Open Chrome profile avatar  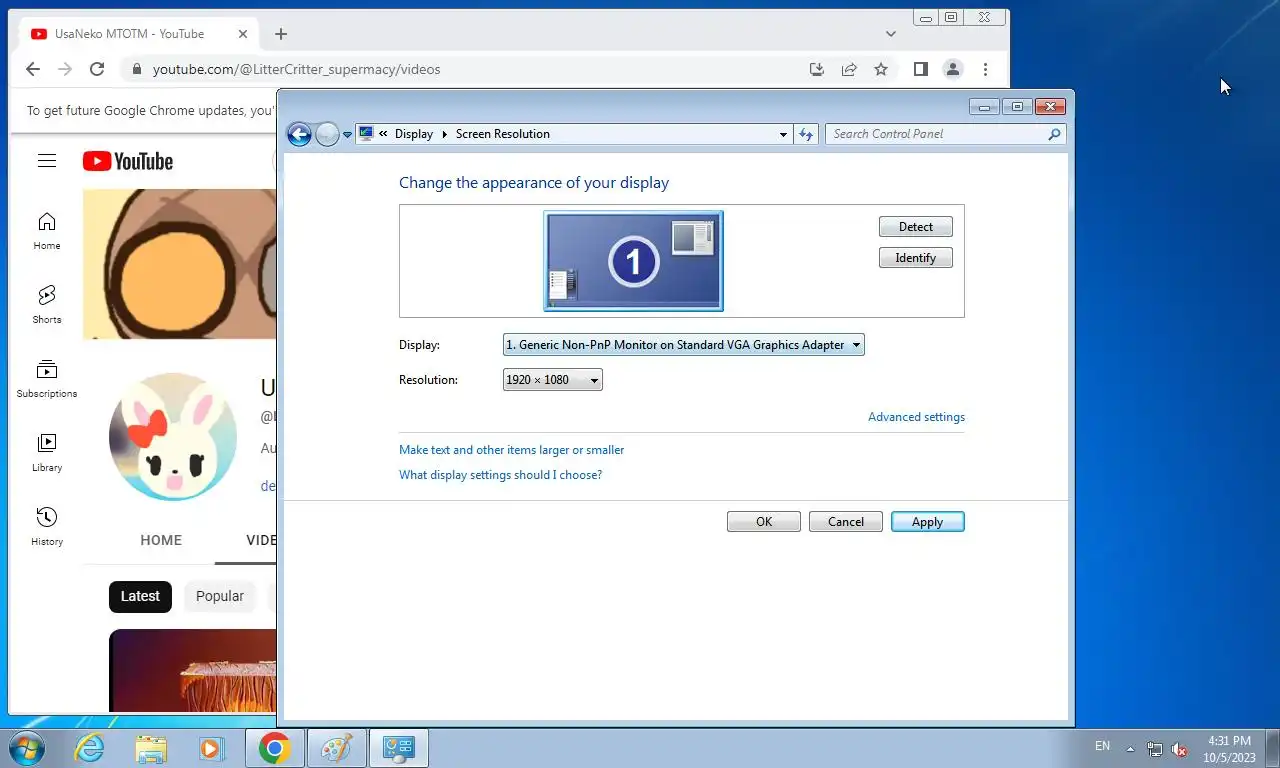(x=953, y=69)
